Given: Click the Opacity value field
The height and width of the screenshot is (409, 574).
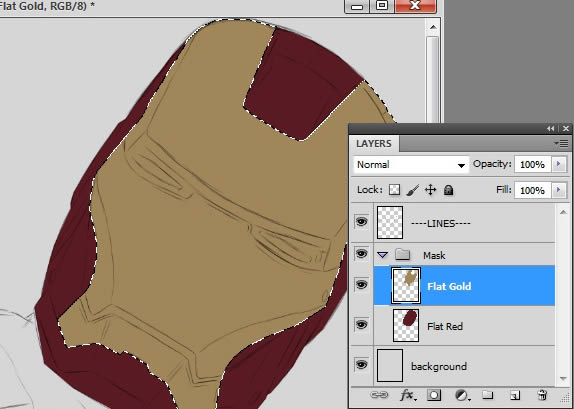Looking at the screenshot, I should coord(533,164).
